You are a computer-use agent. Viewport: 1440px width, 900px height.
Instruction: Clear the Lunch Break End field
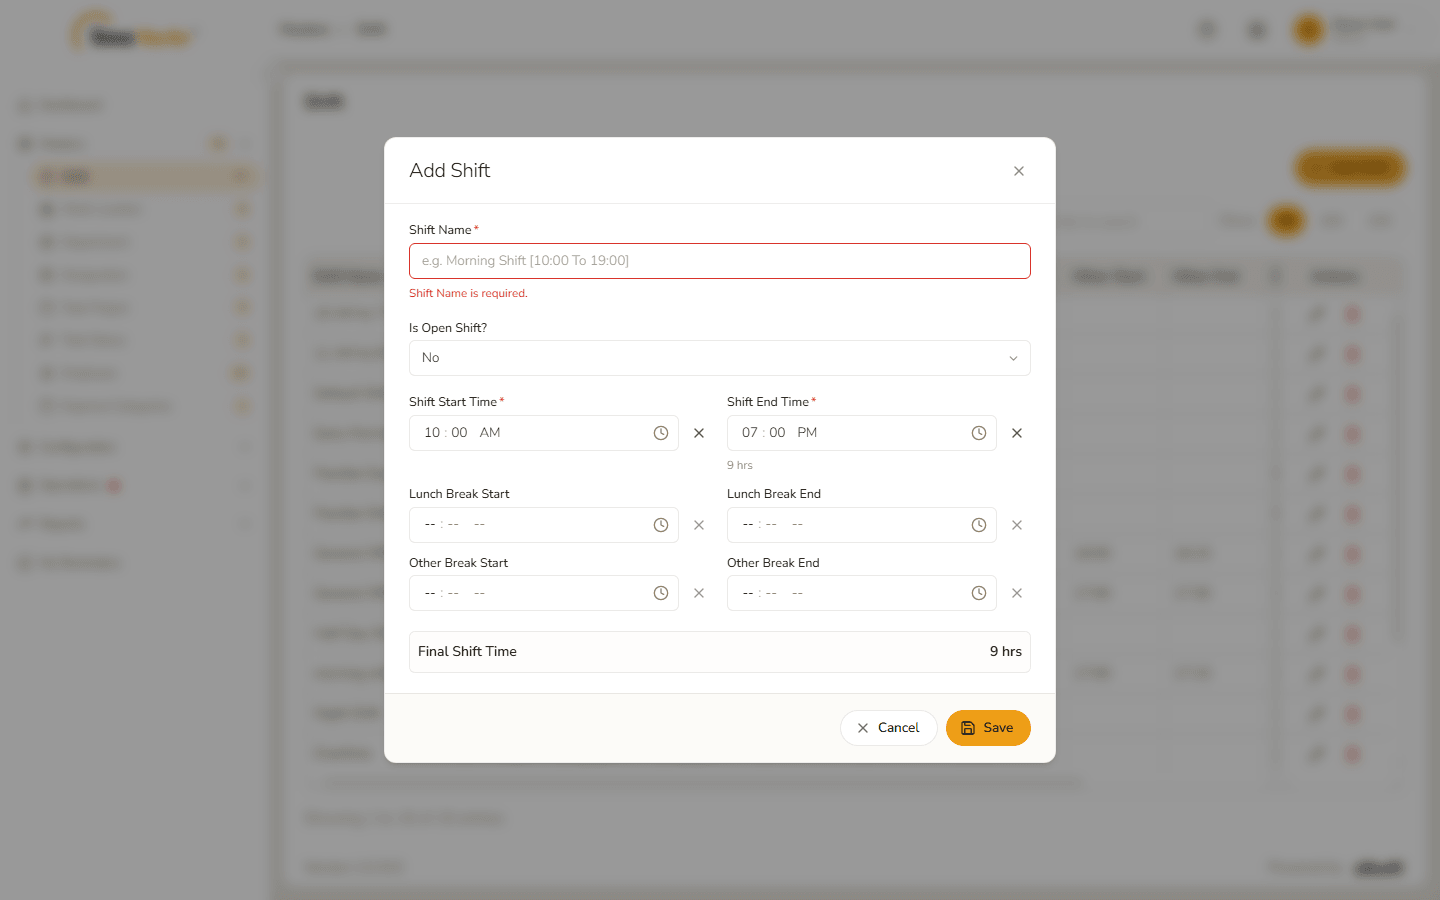1017,525
